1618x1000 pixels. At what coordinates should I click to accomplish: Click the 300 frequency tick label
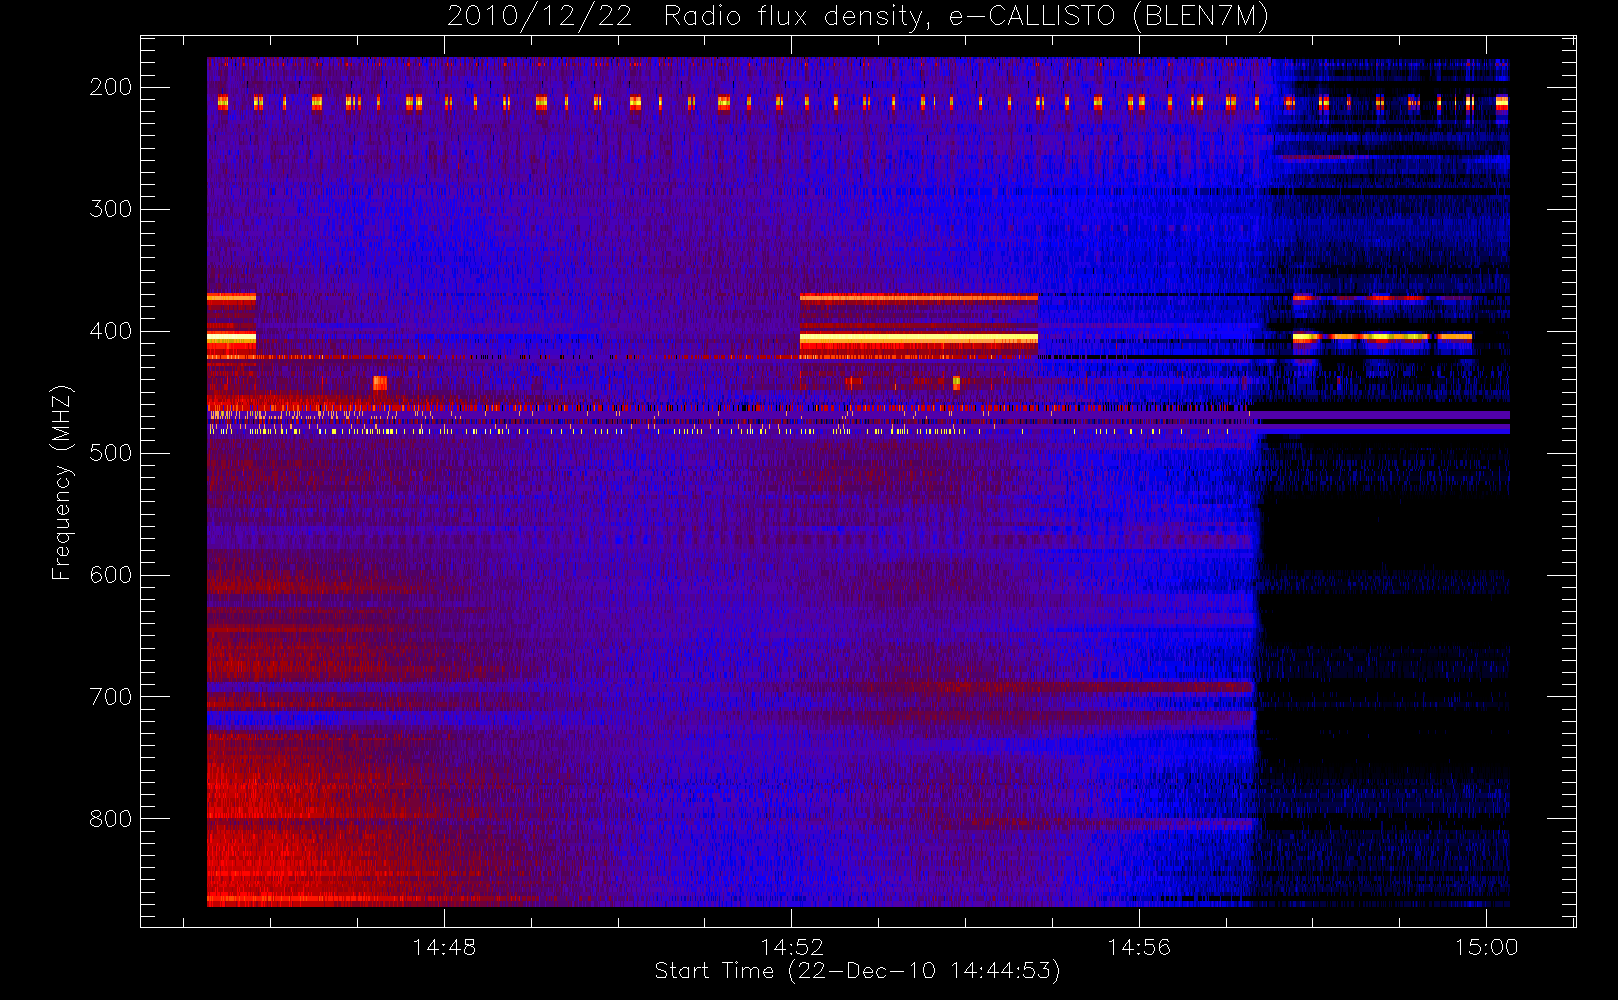(x=111, y=209)
